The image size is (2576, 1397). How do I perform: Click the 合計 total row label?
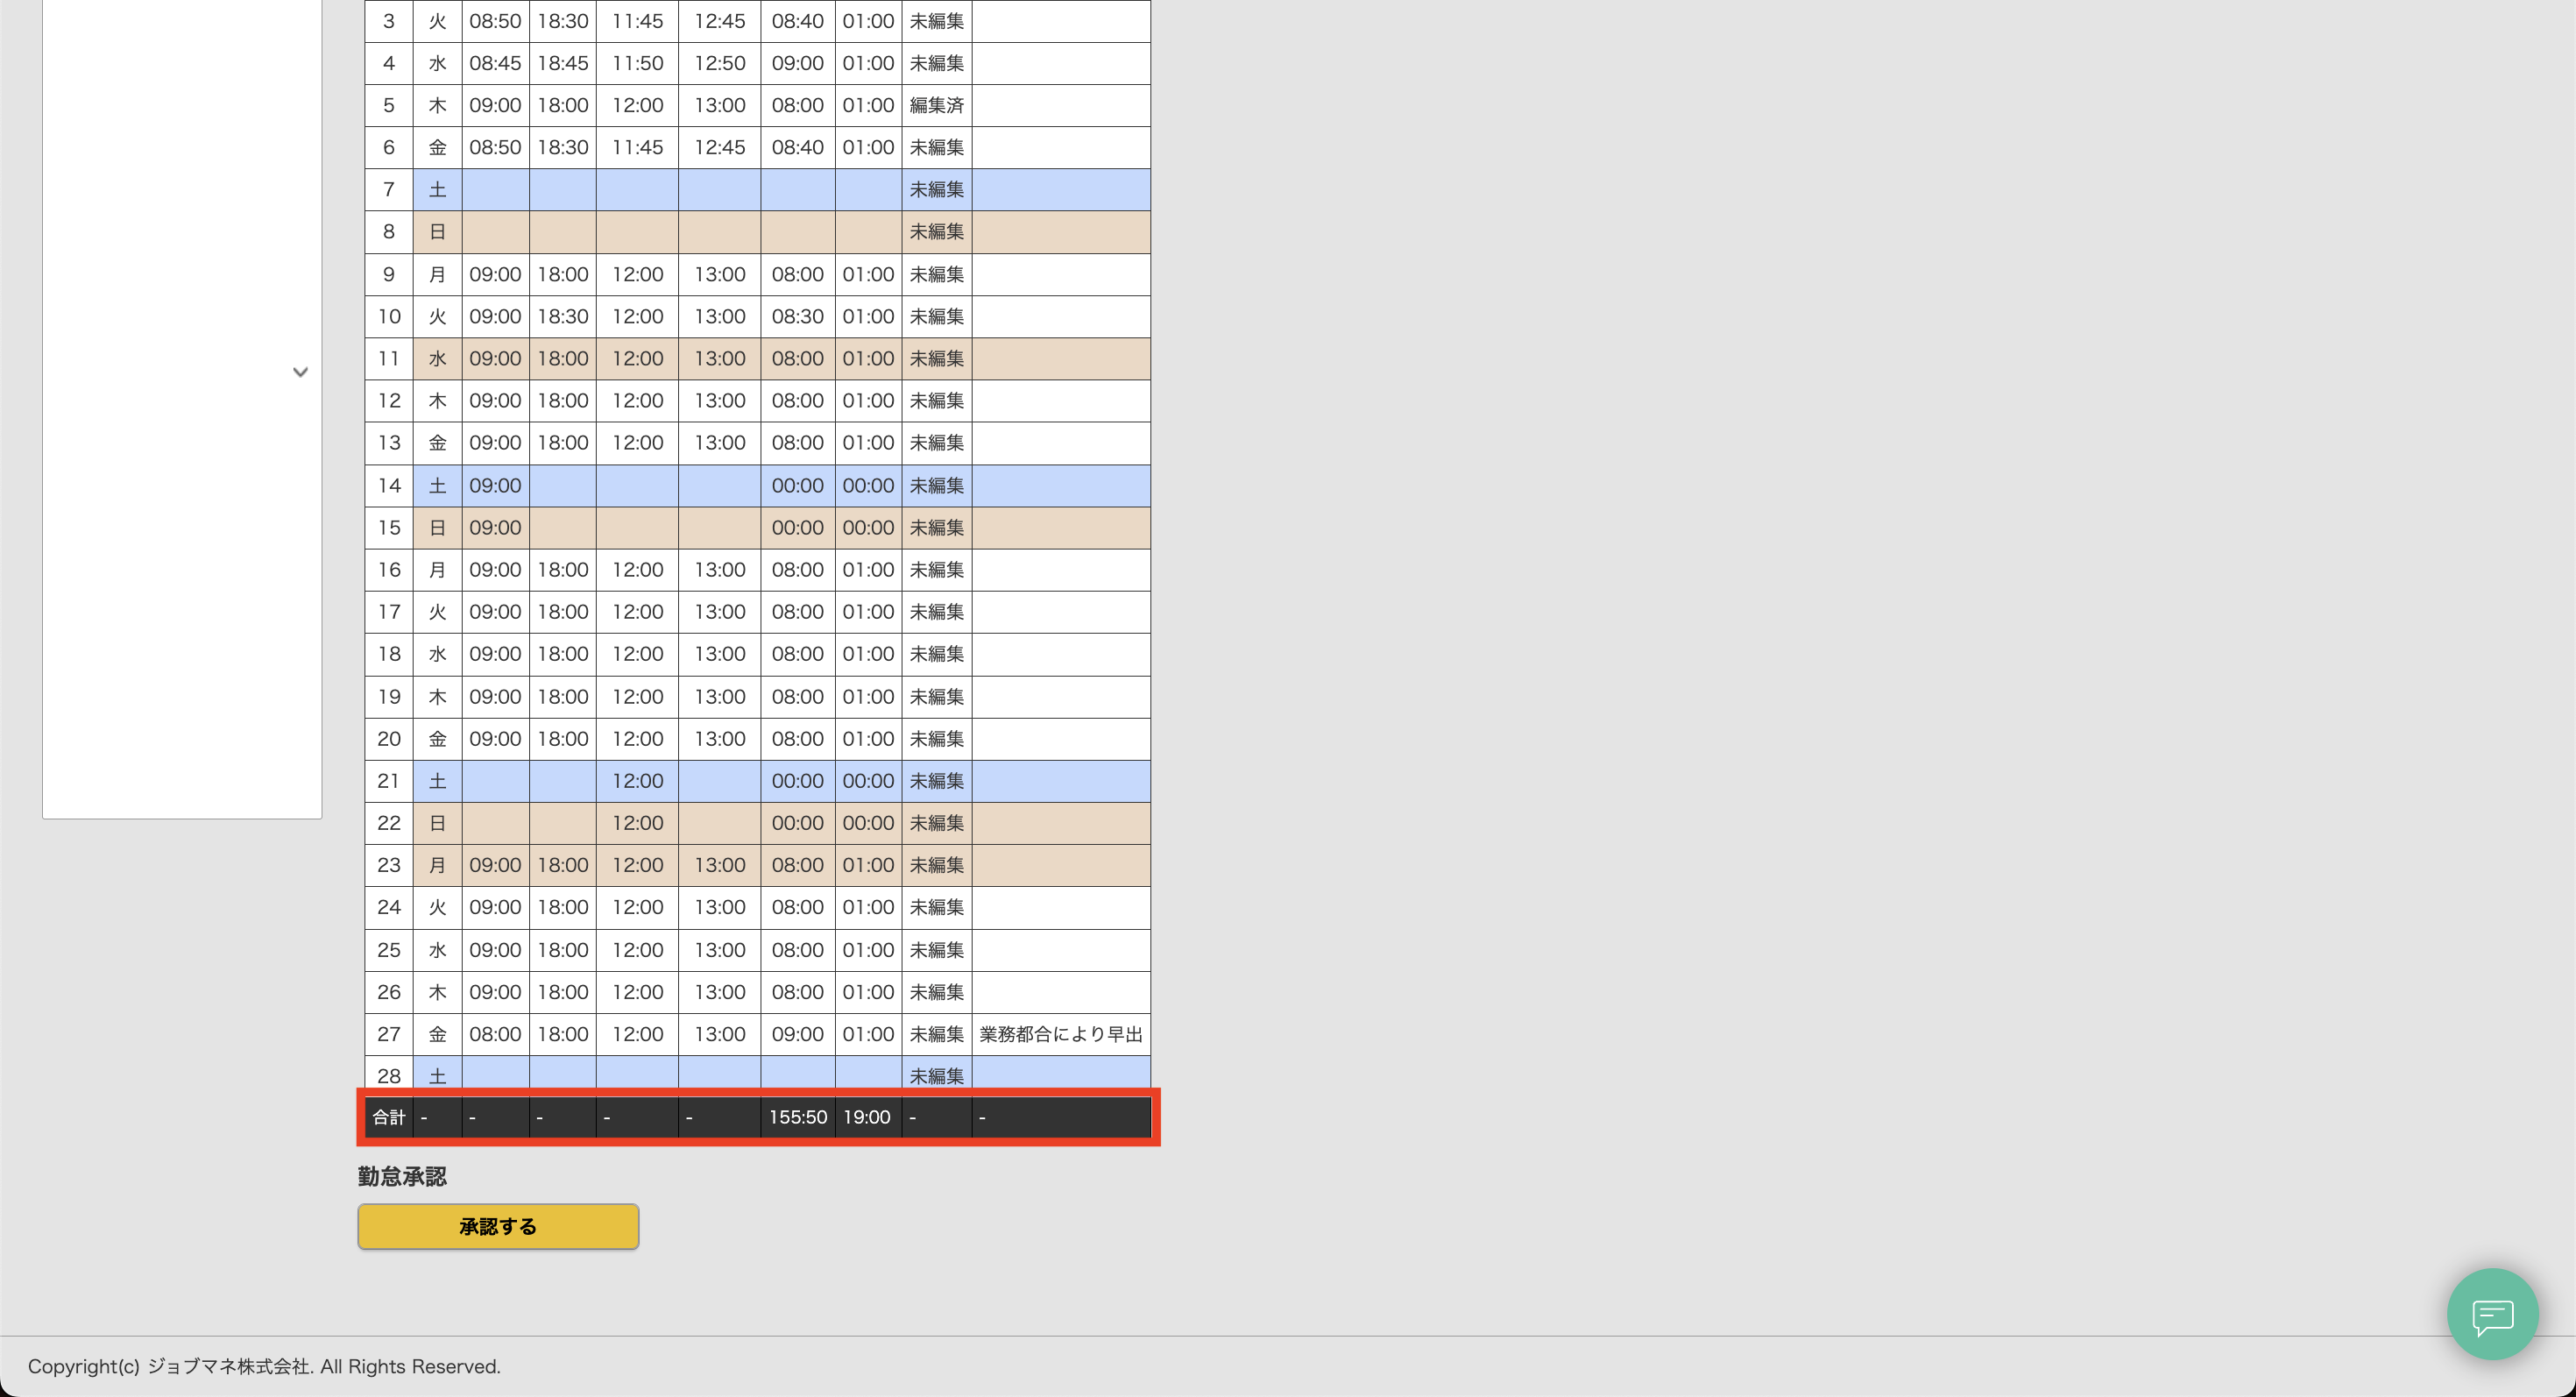click(x=389, y=1117)
